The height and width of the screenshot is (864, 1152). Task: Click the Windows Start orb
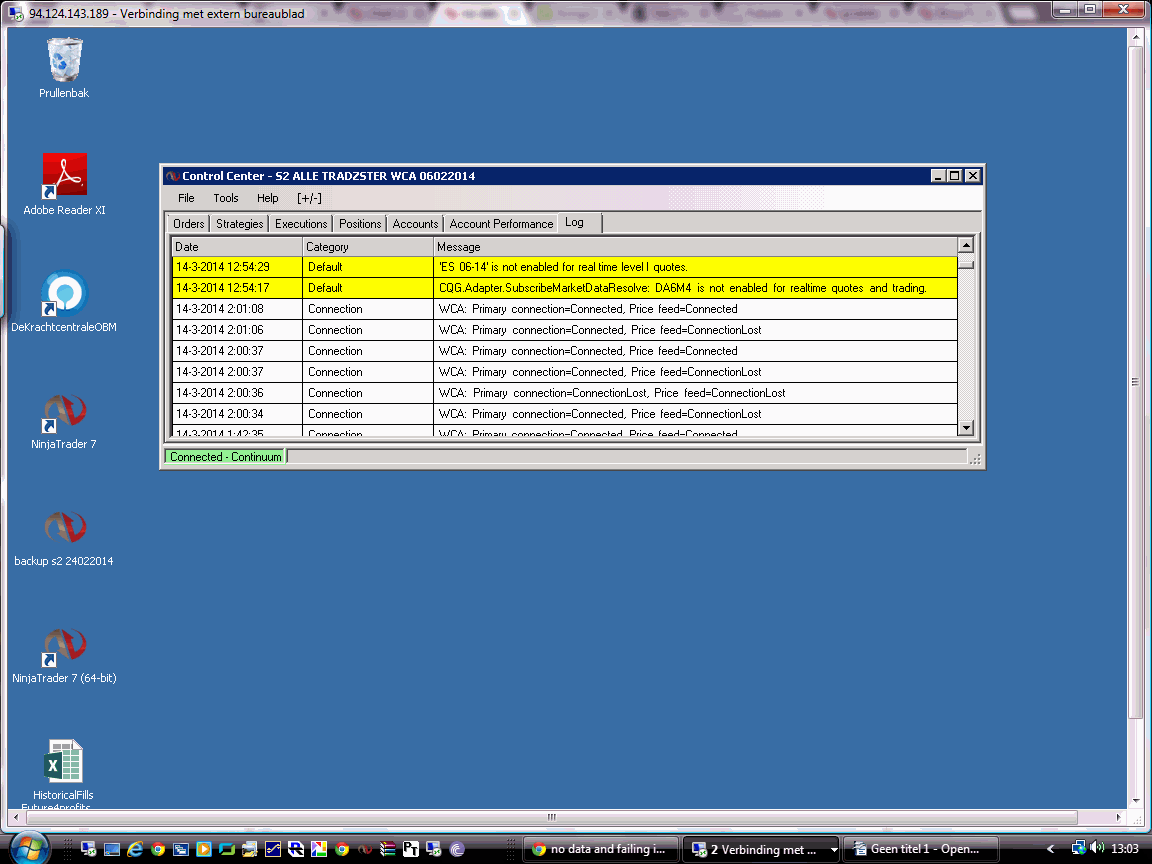[29, 849]
